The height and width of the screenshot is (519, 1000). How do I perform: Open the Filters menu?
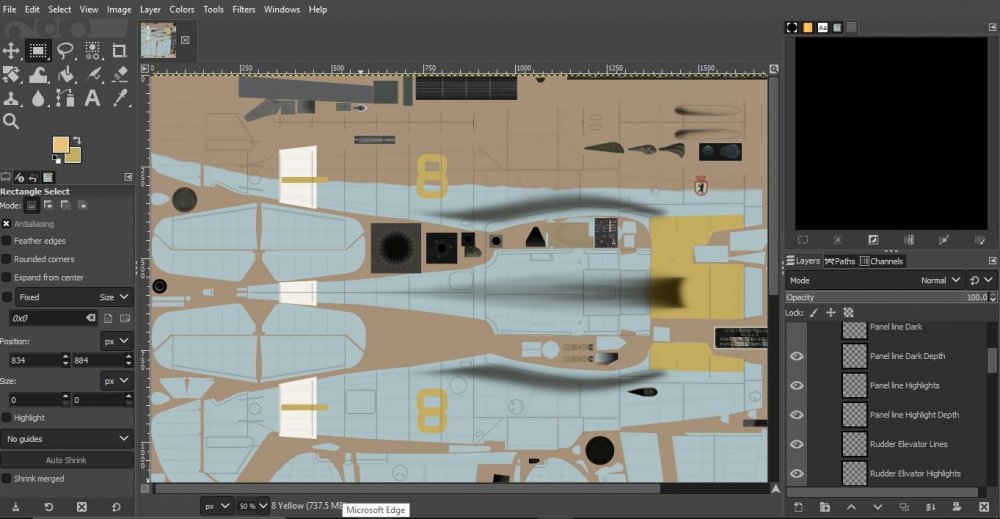point(243,9)
